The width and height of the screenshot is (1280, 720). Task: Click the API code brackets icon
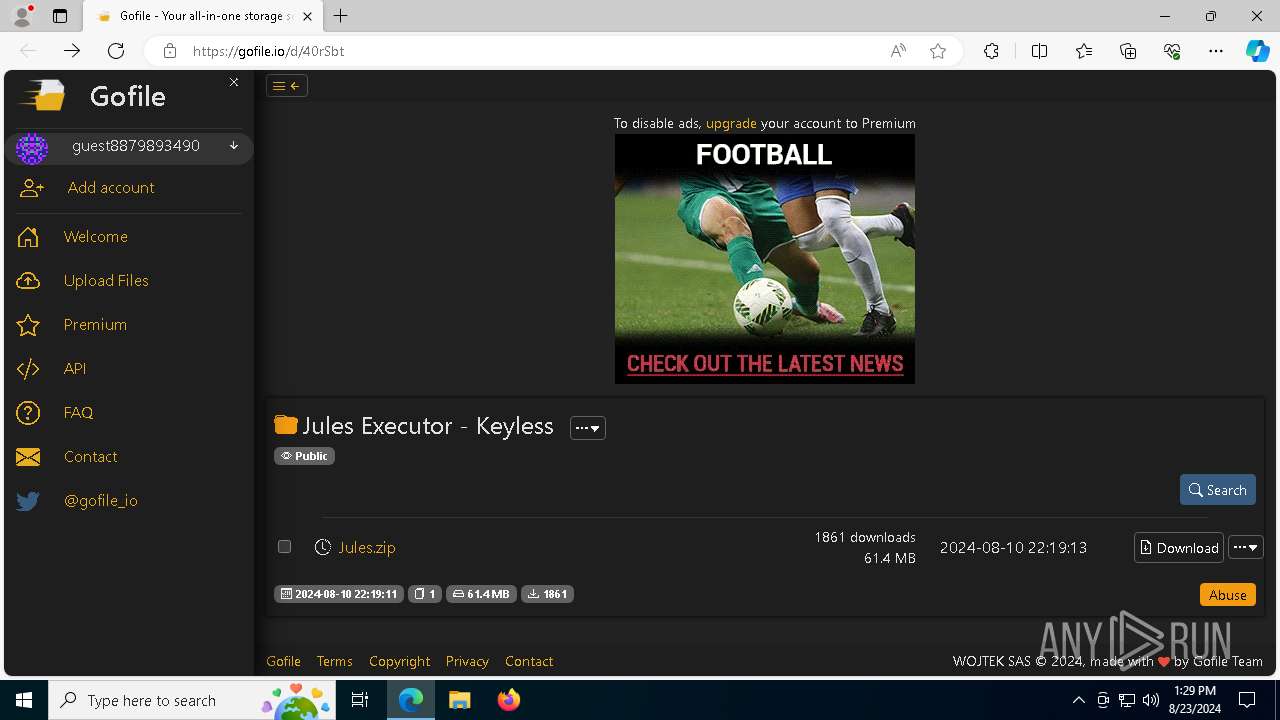point(28,369)
